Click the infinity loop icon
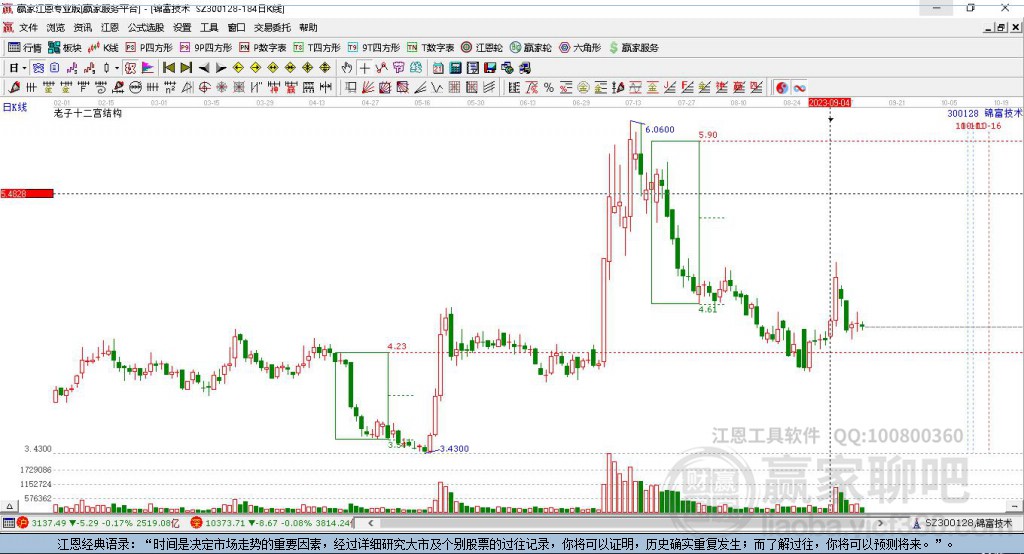Viewport: 1024px width, 554px height. tap(799, 88)
